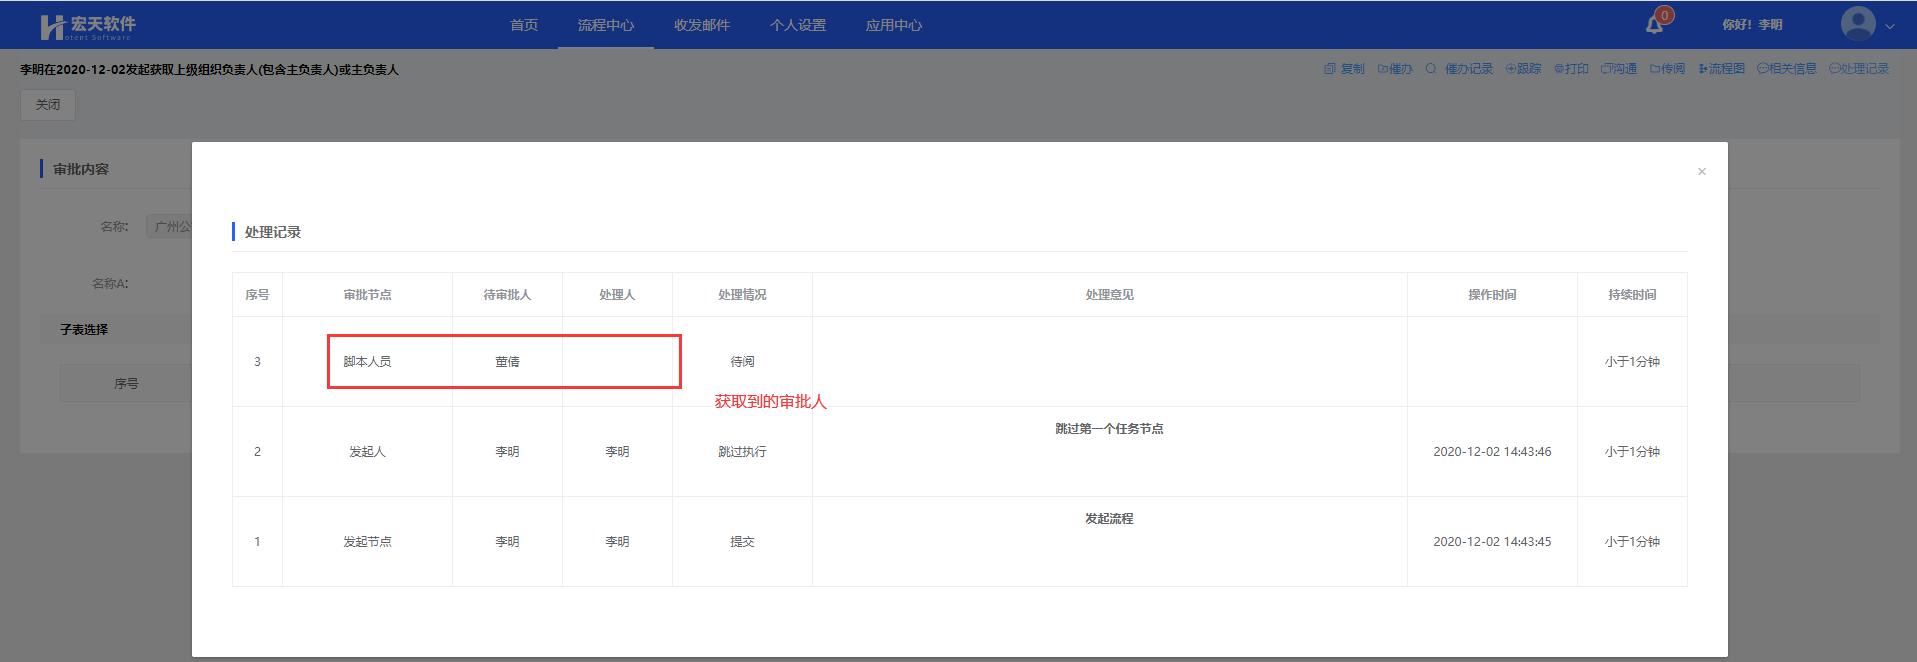Viewport: 1917px width, 662px height.
Task: Open the 收发邮件 menu item
Action: (702, 25)
